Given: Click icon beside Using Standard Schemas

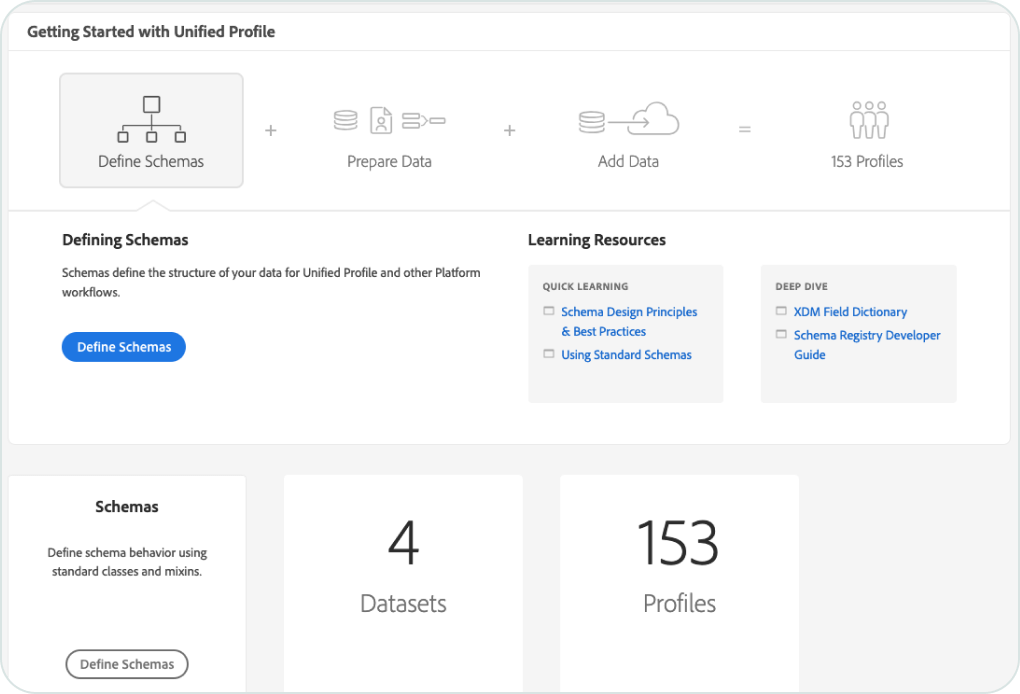Looking at the screenshot, I should point(549,355).
